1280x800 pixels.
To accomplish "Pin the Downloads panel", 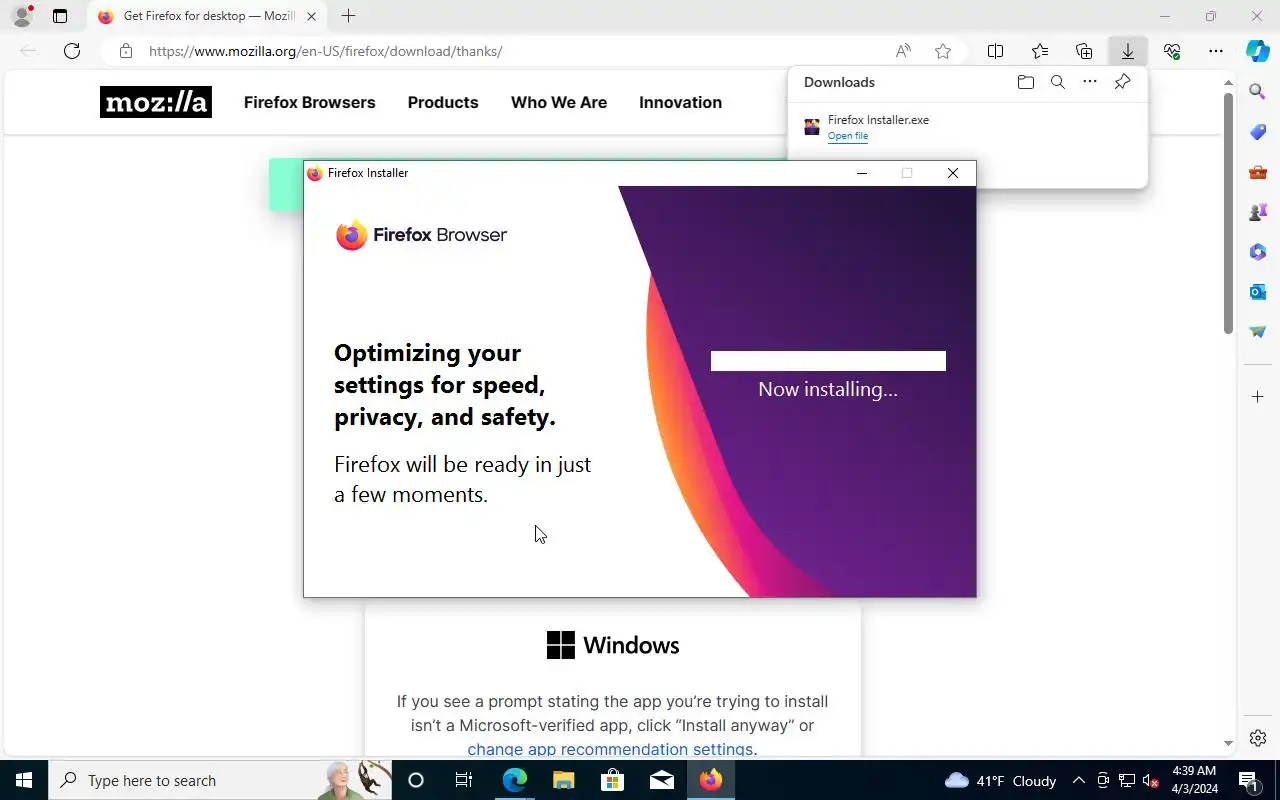I will (1122, 82).
